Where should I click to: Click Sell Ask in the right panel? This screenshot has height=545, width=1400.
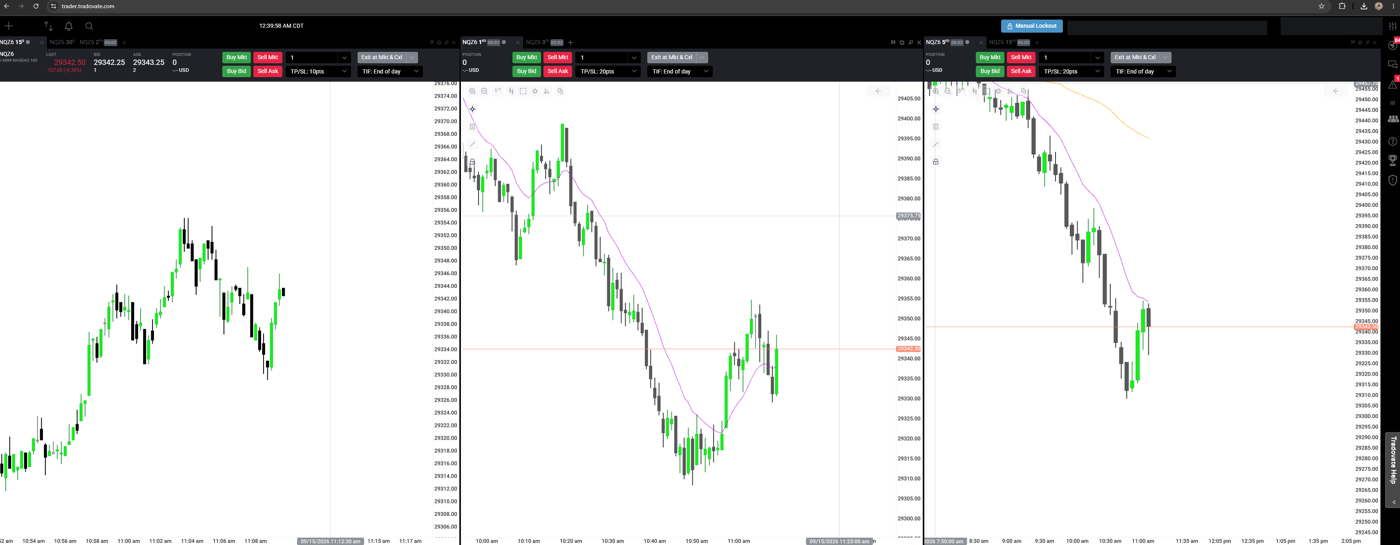[1021, 71]
